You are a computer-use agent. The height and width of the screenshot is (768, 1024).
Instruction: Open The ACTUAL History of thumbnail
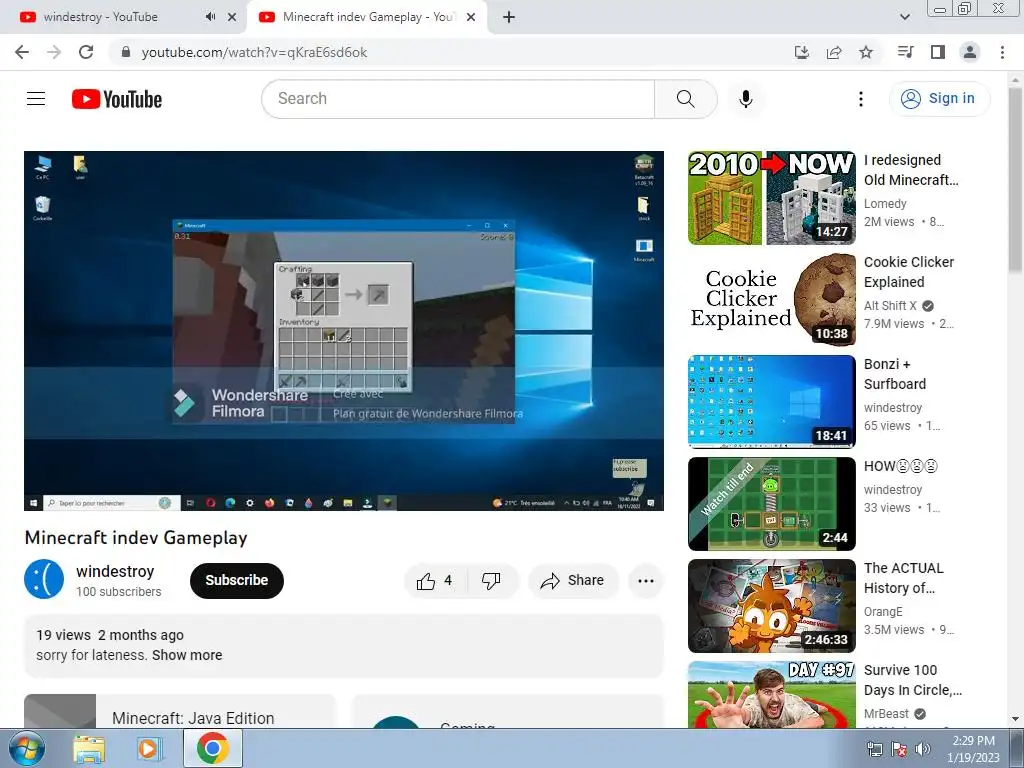click(771, 605)
